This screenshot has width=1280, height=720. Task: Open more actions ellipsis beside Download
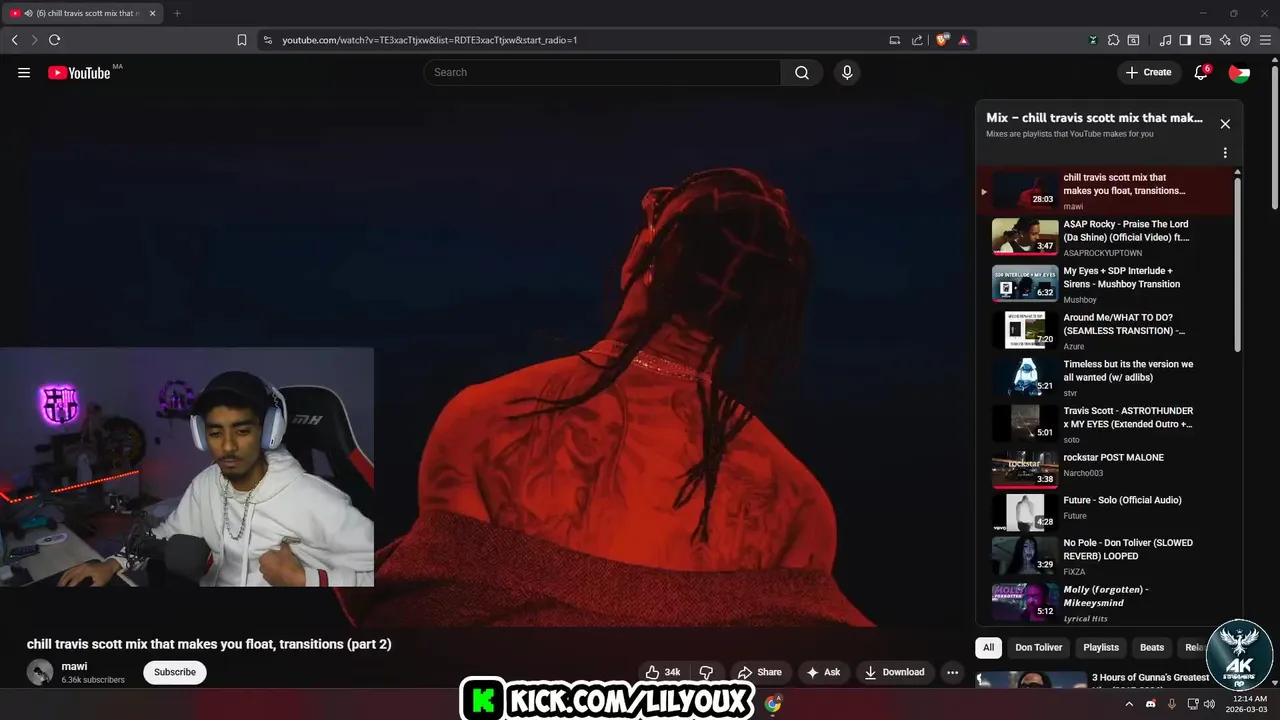(952, 672)
